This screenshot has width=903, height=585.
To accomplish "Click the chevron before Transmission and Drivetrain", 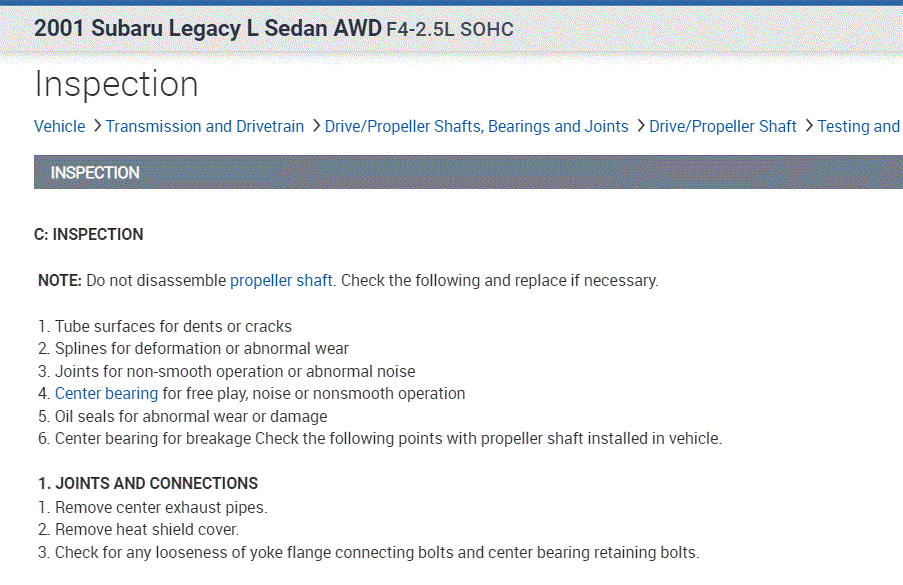I will [x=97, y=126].
